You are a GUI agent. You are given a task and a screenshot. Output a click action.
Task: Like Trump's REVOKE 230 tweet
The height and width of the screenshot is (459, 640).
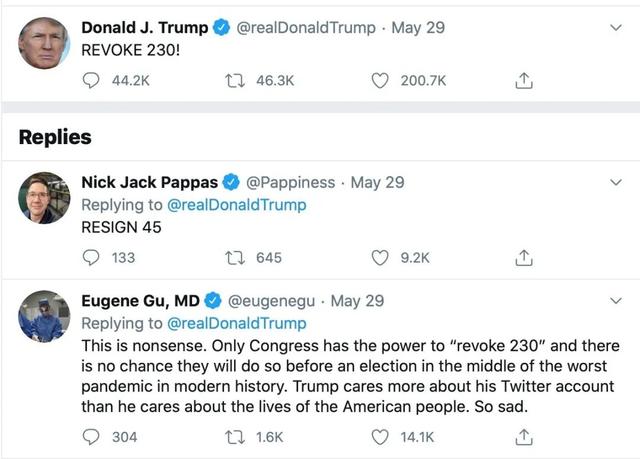tap(380, 79)
